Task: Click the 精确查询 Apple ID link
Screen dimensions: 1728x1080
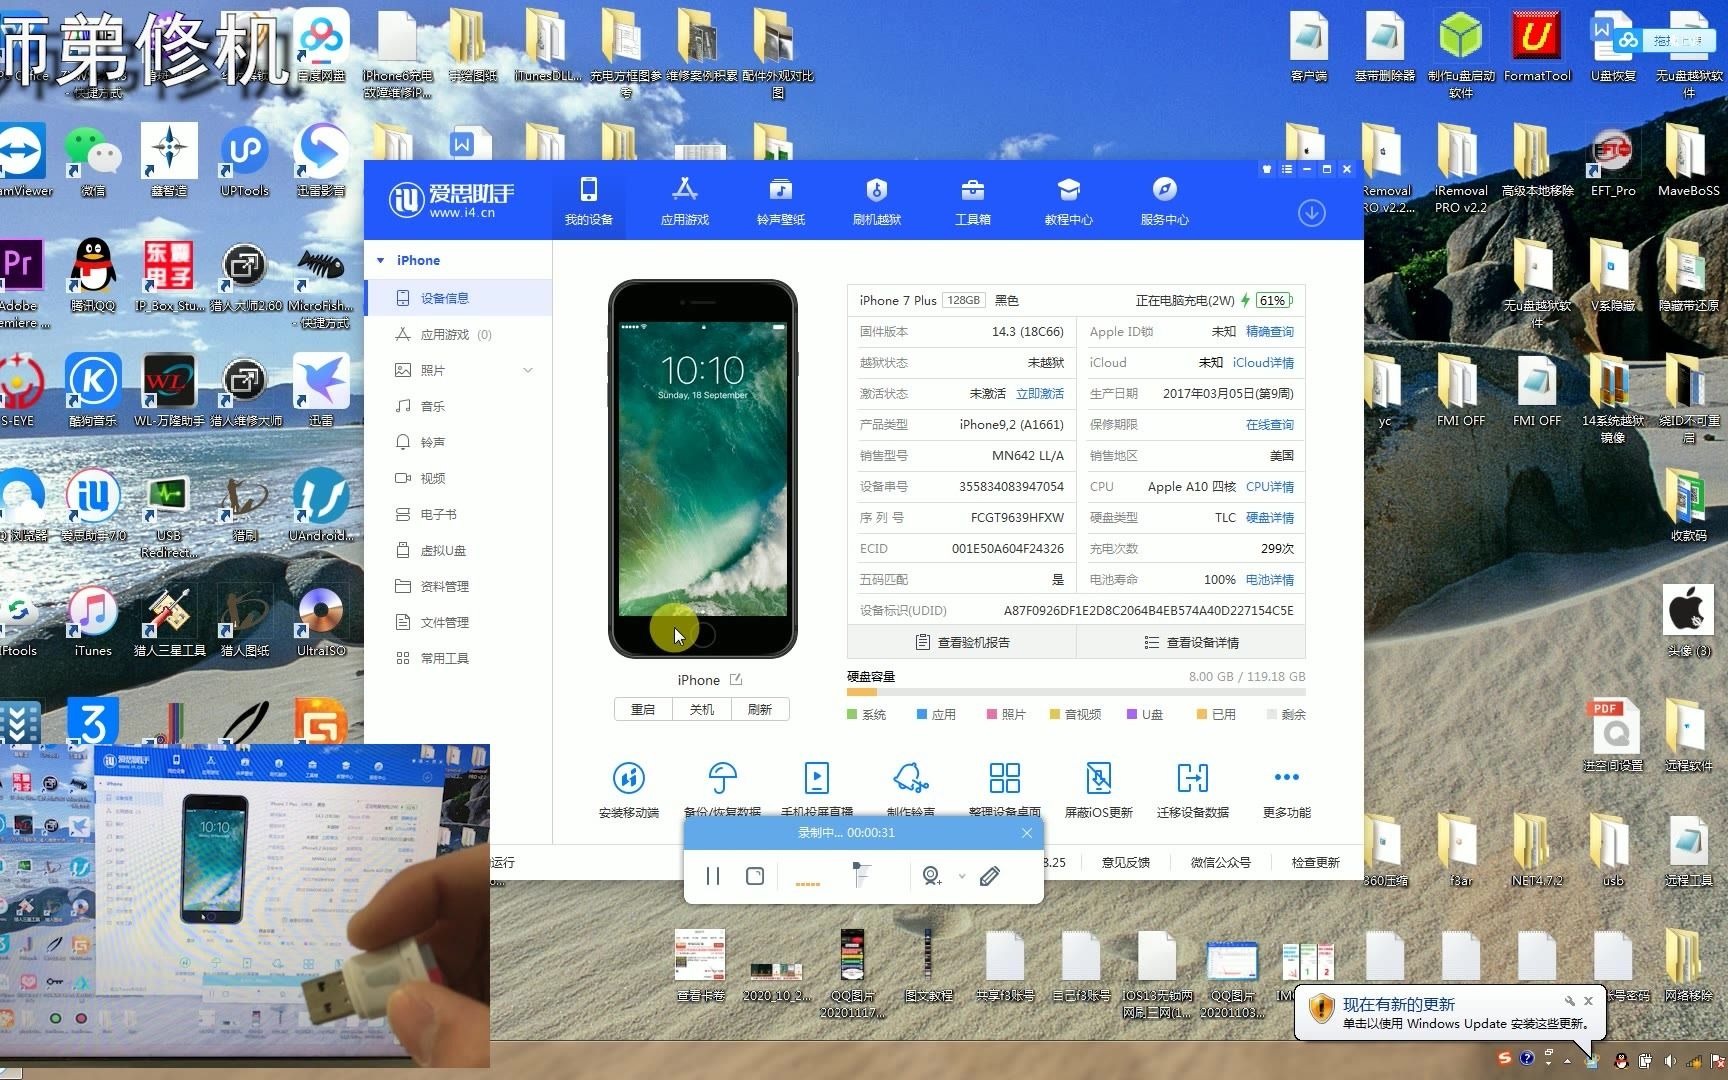Action: [1269, 332]
